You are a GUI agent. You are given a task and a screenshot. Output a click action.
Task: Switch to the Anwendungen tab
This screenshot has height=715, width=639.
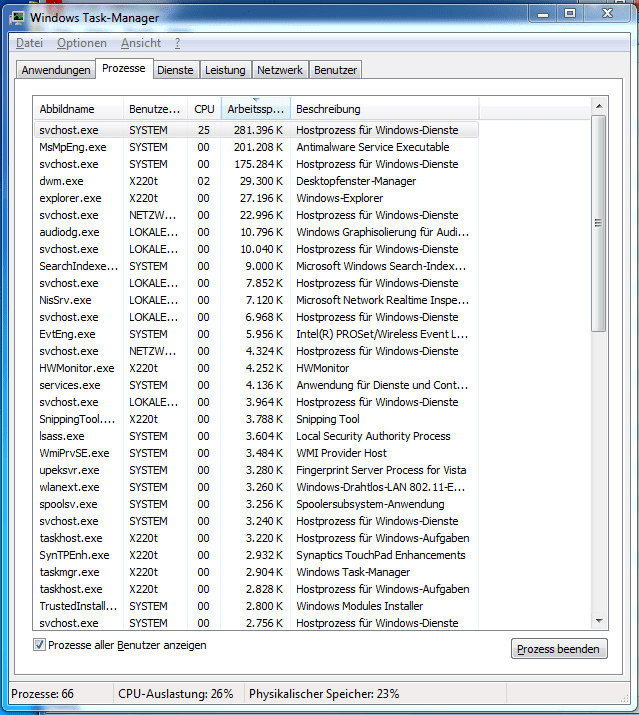(x=56, y=70)
